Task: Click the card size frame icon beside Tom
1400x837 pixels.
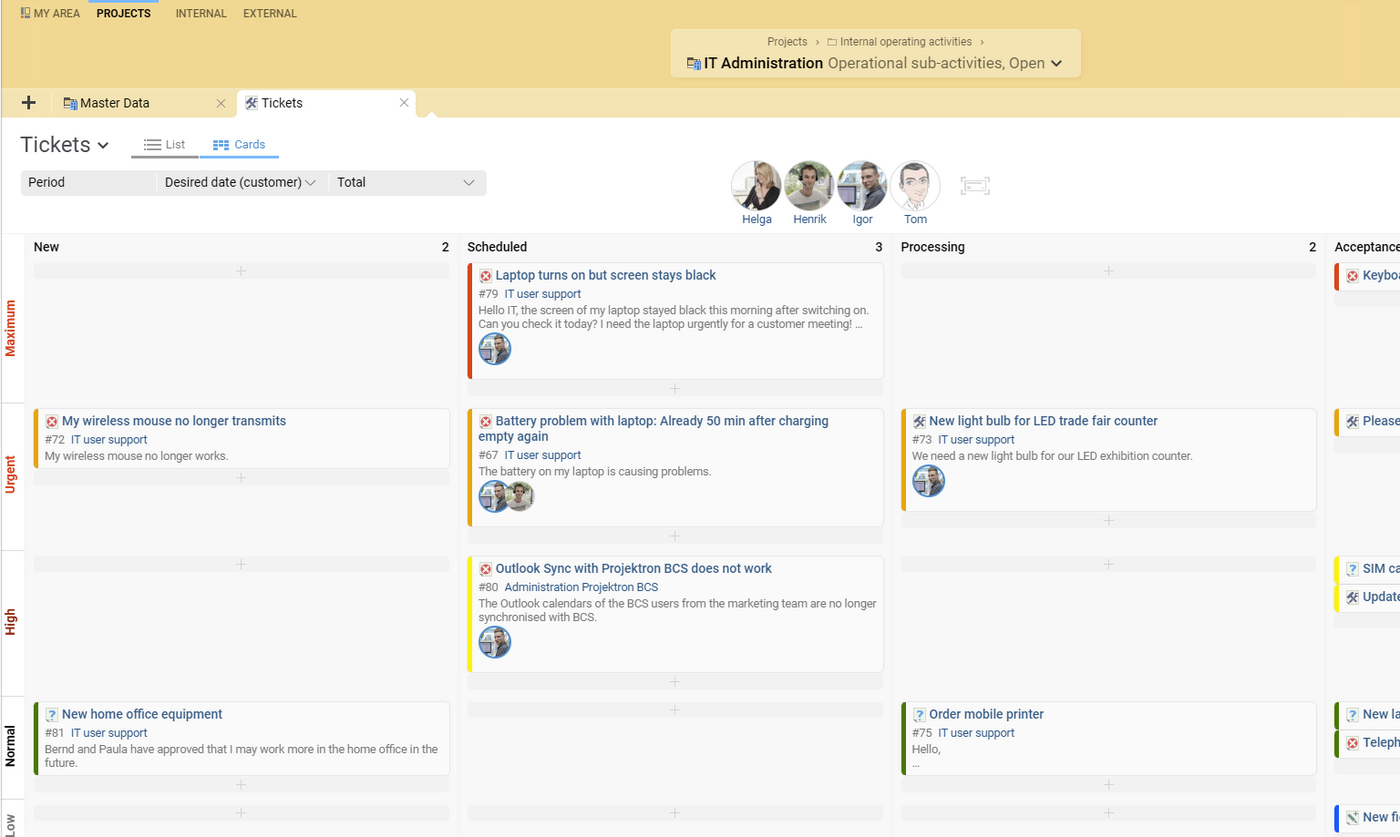Action: [975, 185]
